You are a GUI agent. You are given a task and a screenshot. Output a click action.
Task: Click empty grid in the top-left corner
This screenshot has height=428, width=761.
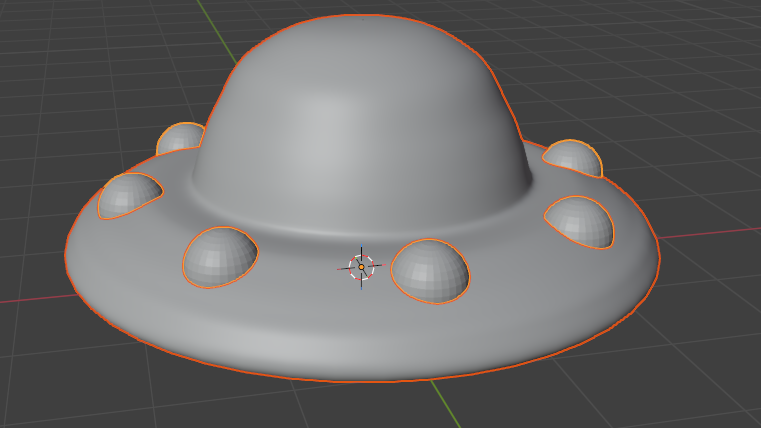(x=60, y=40)
